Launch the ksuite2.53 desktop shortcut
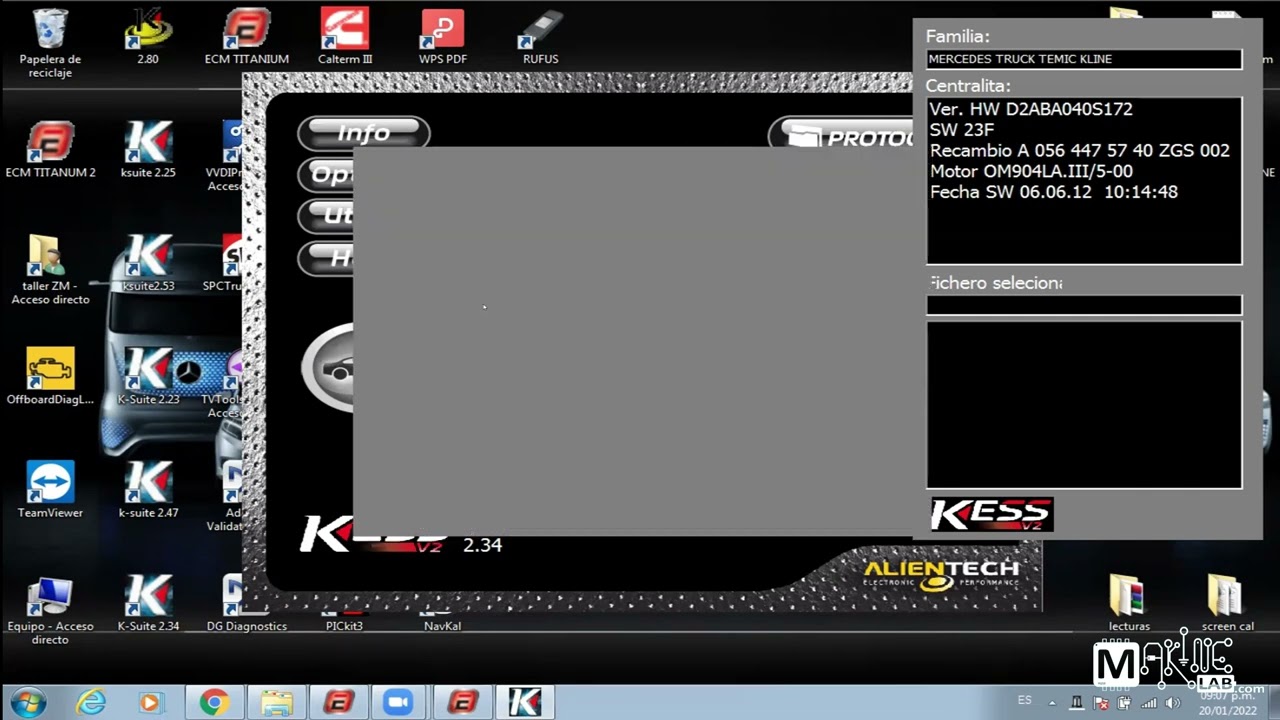Screen dimensions: 1280x720 pos(148,263)
